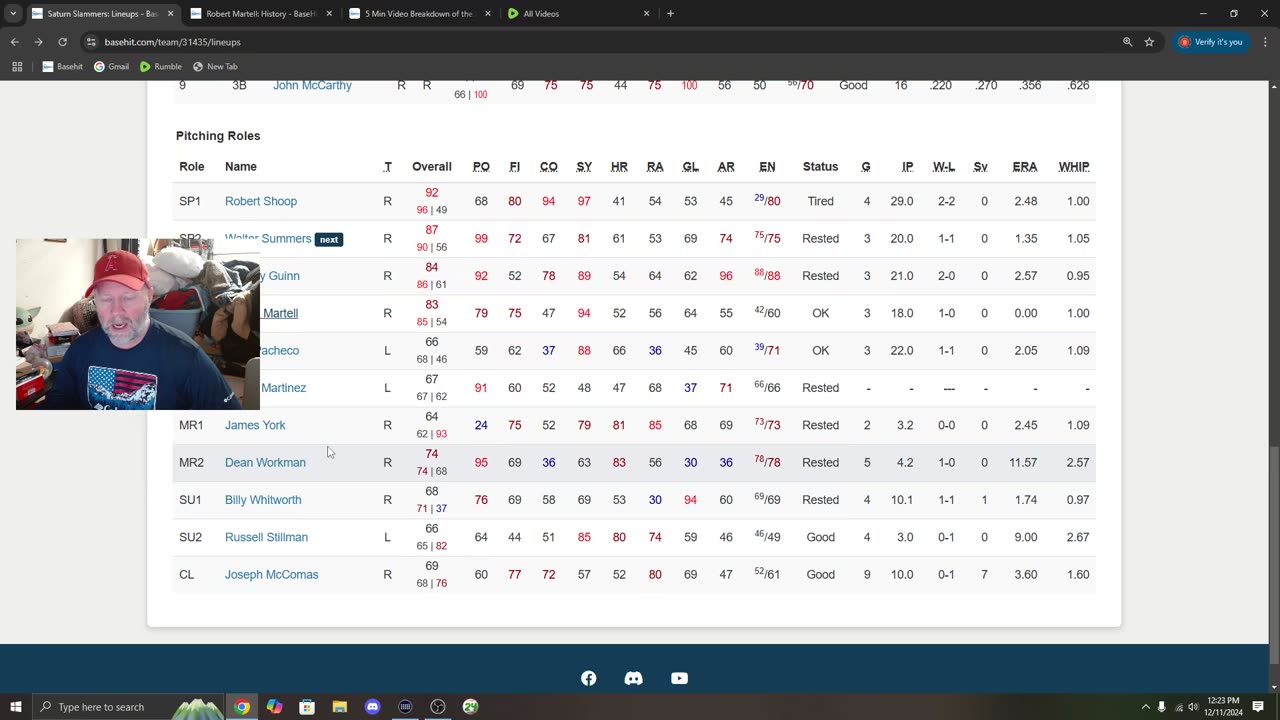This screenshot has height=720, width=1280.
Task: Go back with the browser back arrow
Action: click(x=14, y=42)
